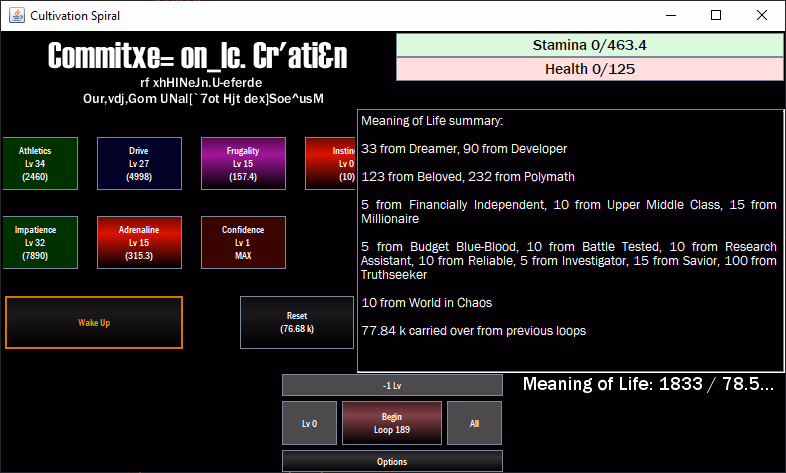The image size is (786, 473).
Task: Select the partially hidden Instinct tile
Action: click(x=331, y=164)
